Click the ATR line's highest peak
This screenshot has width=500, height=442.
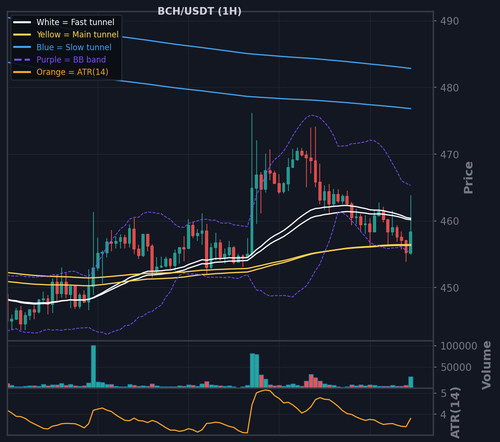(266, 390)
